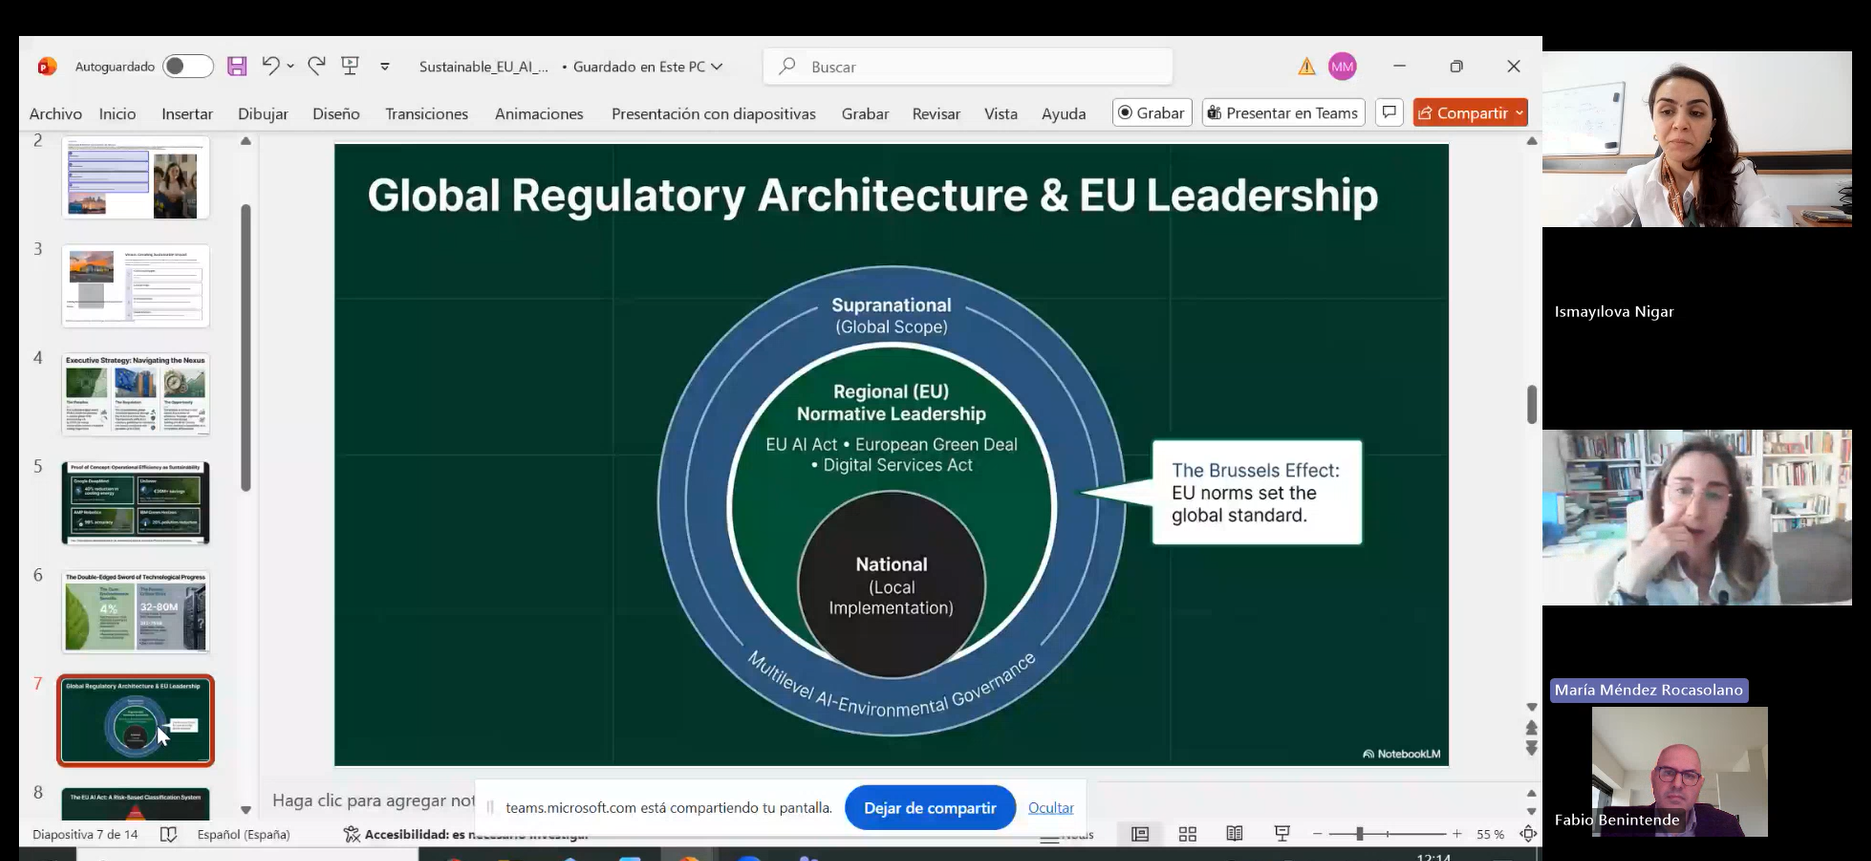Click the Save icon in title bar
The height and width of the screenshot is (861, 1871).
point(237,67)
